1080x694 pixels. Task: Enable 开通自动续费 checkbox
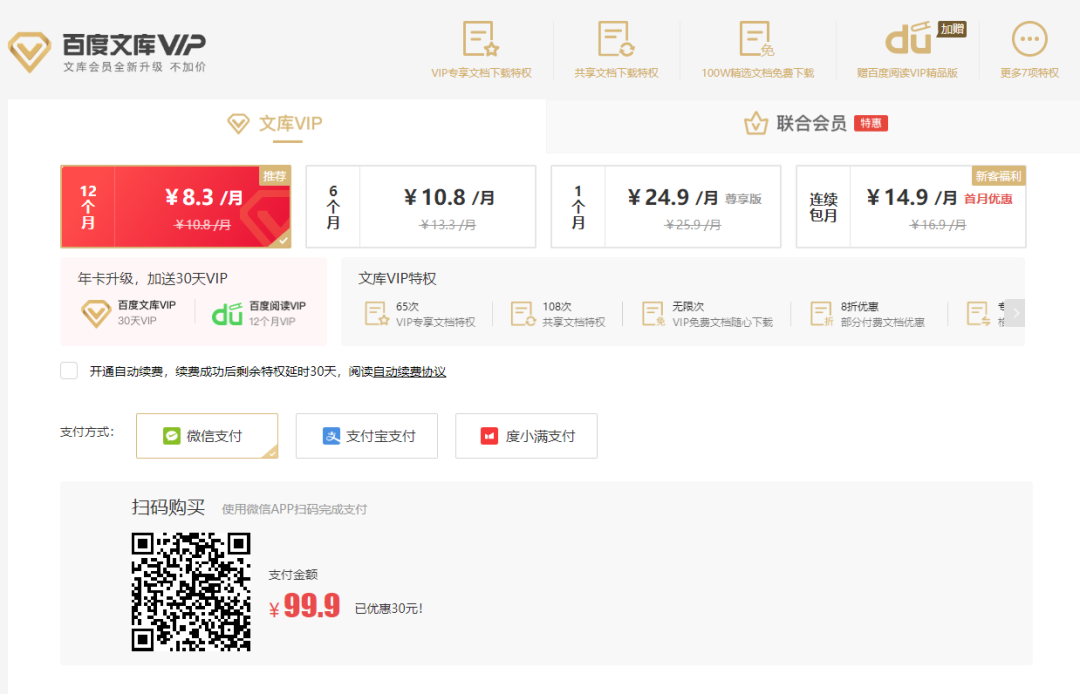(x=69, y=371)
